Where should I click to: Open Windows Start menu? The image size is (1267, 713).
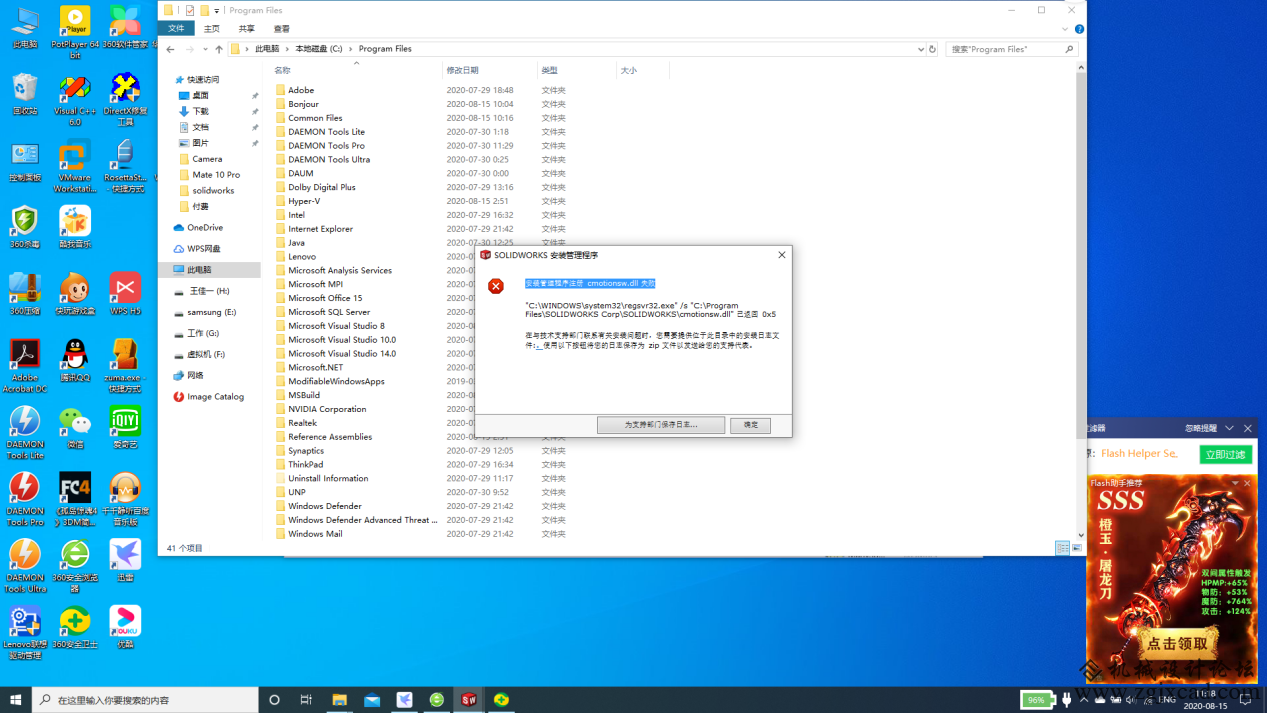point(15,700)
